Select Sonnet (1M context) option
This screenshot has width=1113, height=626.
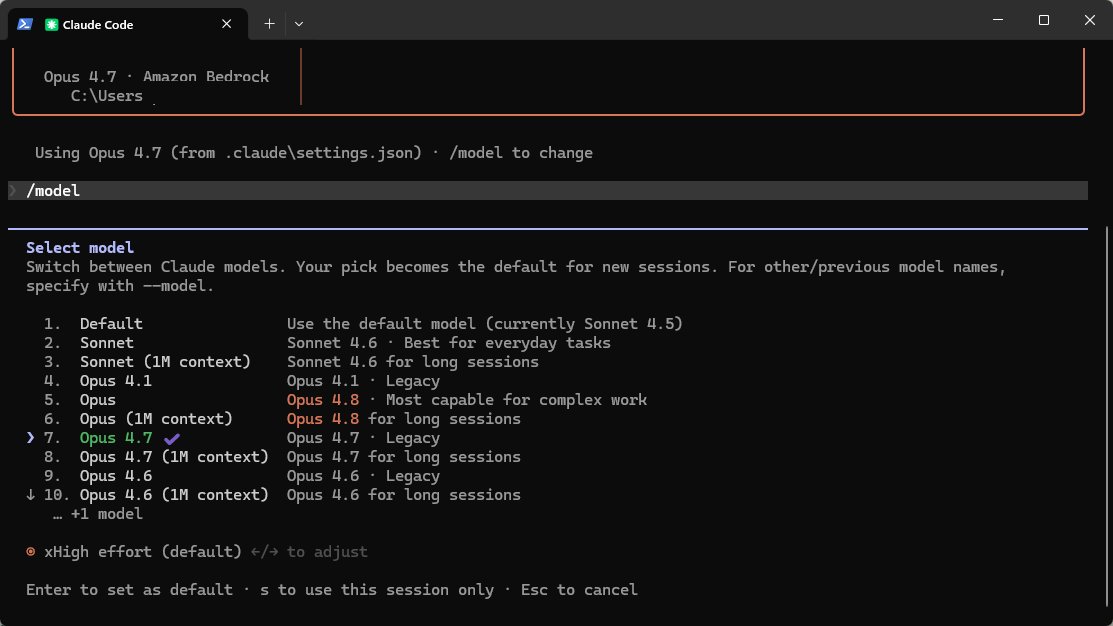point(165,362)
